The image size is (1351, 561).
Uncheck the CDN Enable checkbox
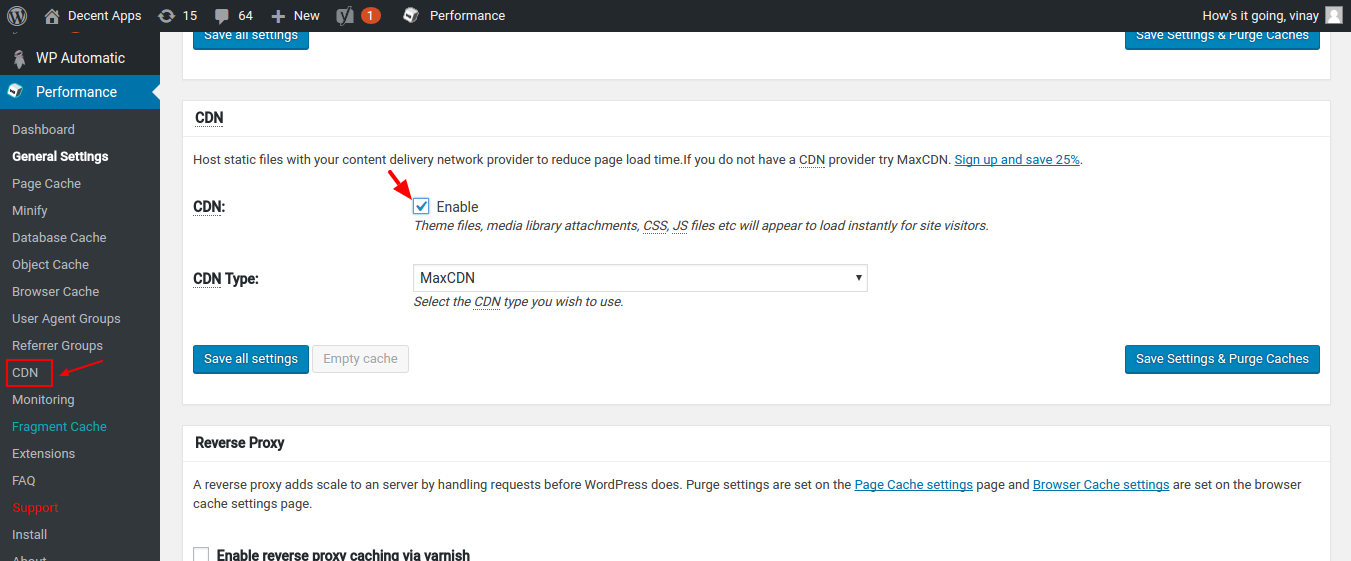click(421, 207)
